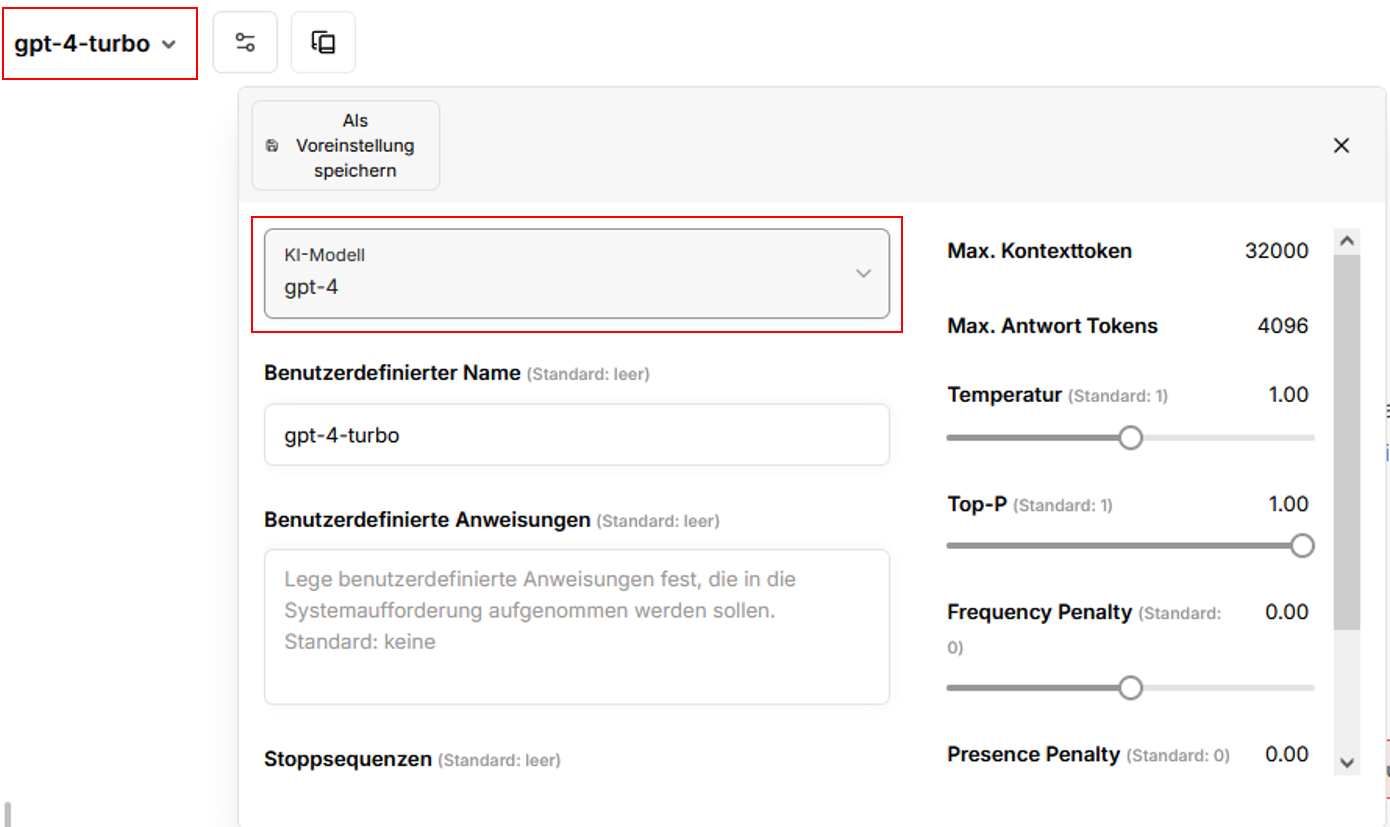Click the Benutzerdefinierter Name input field
This screenshot has width=1390, height=827.
pyautogui.click(x=576, y=435)
